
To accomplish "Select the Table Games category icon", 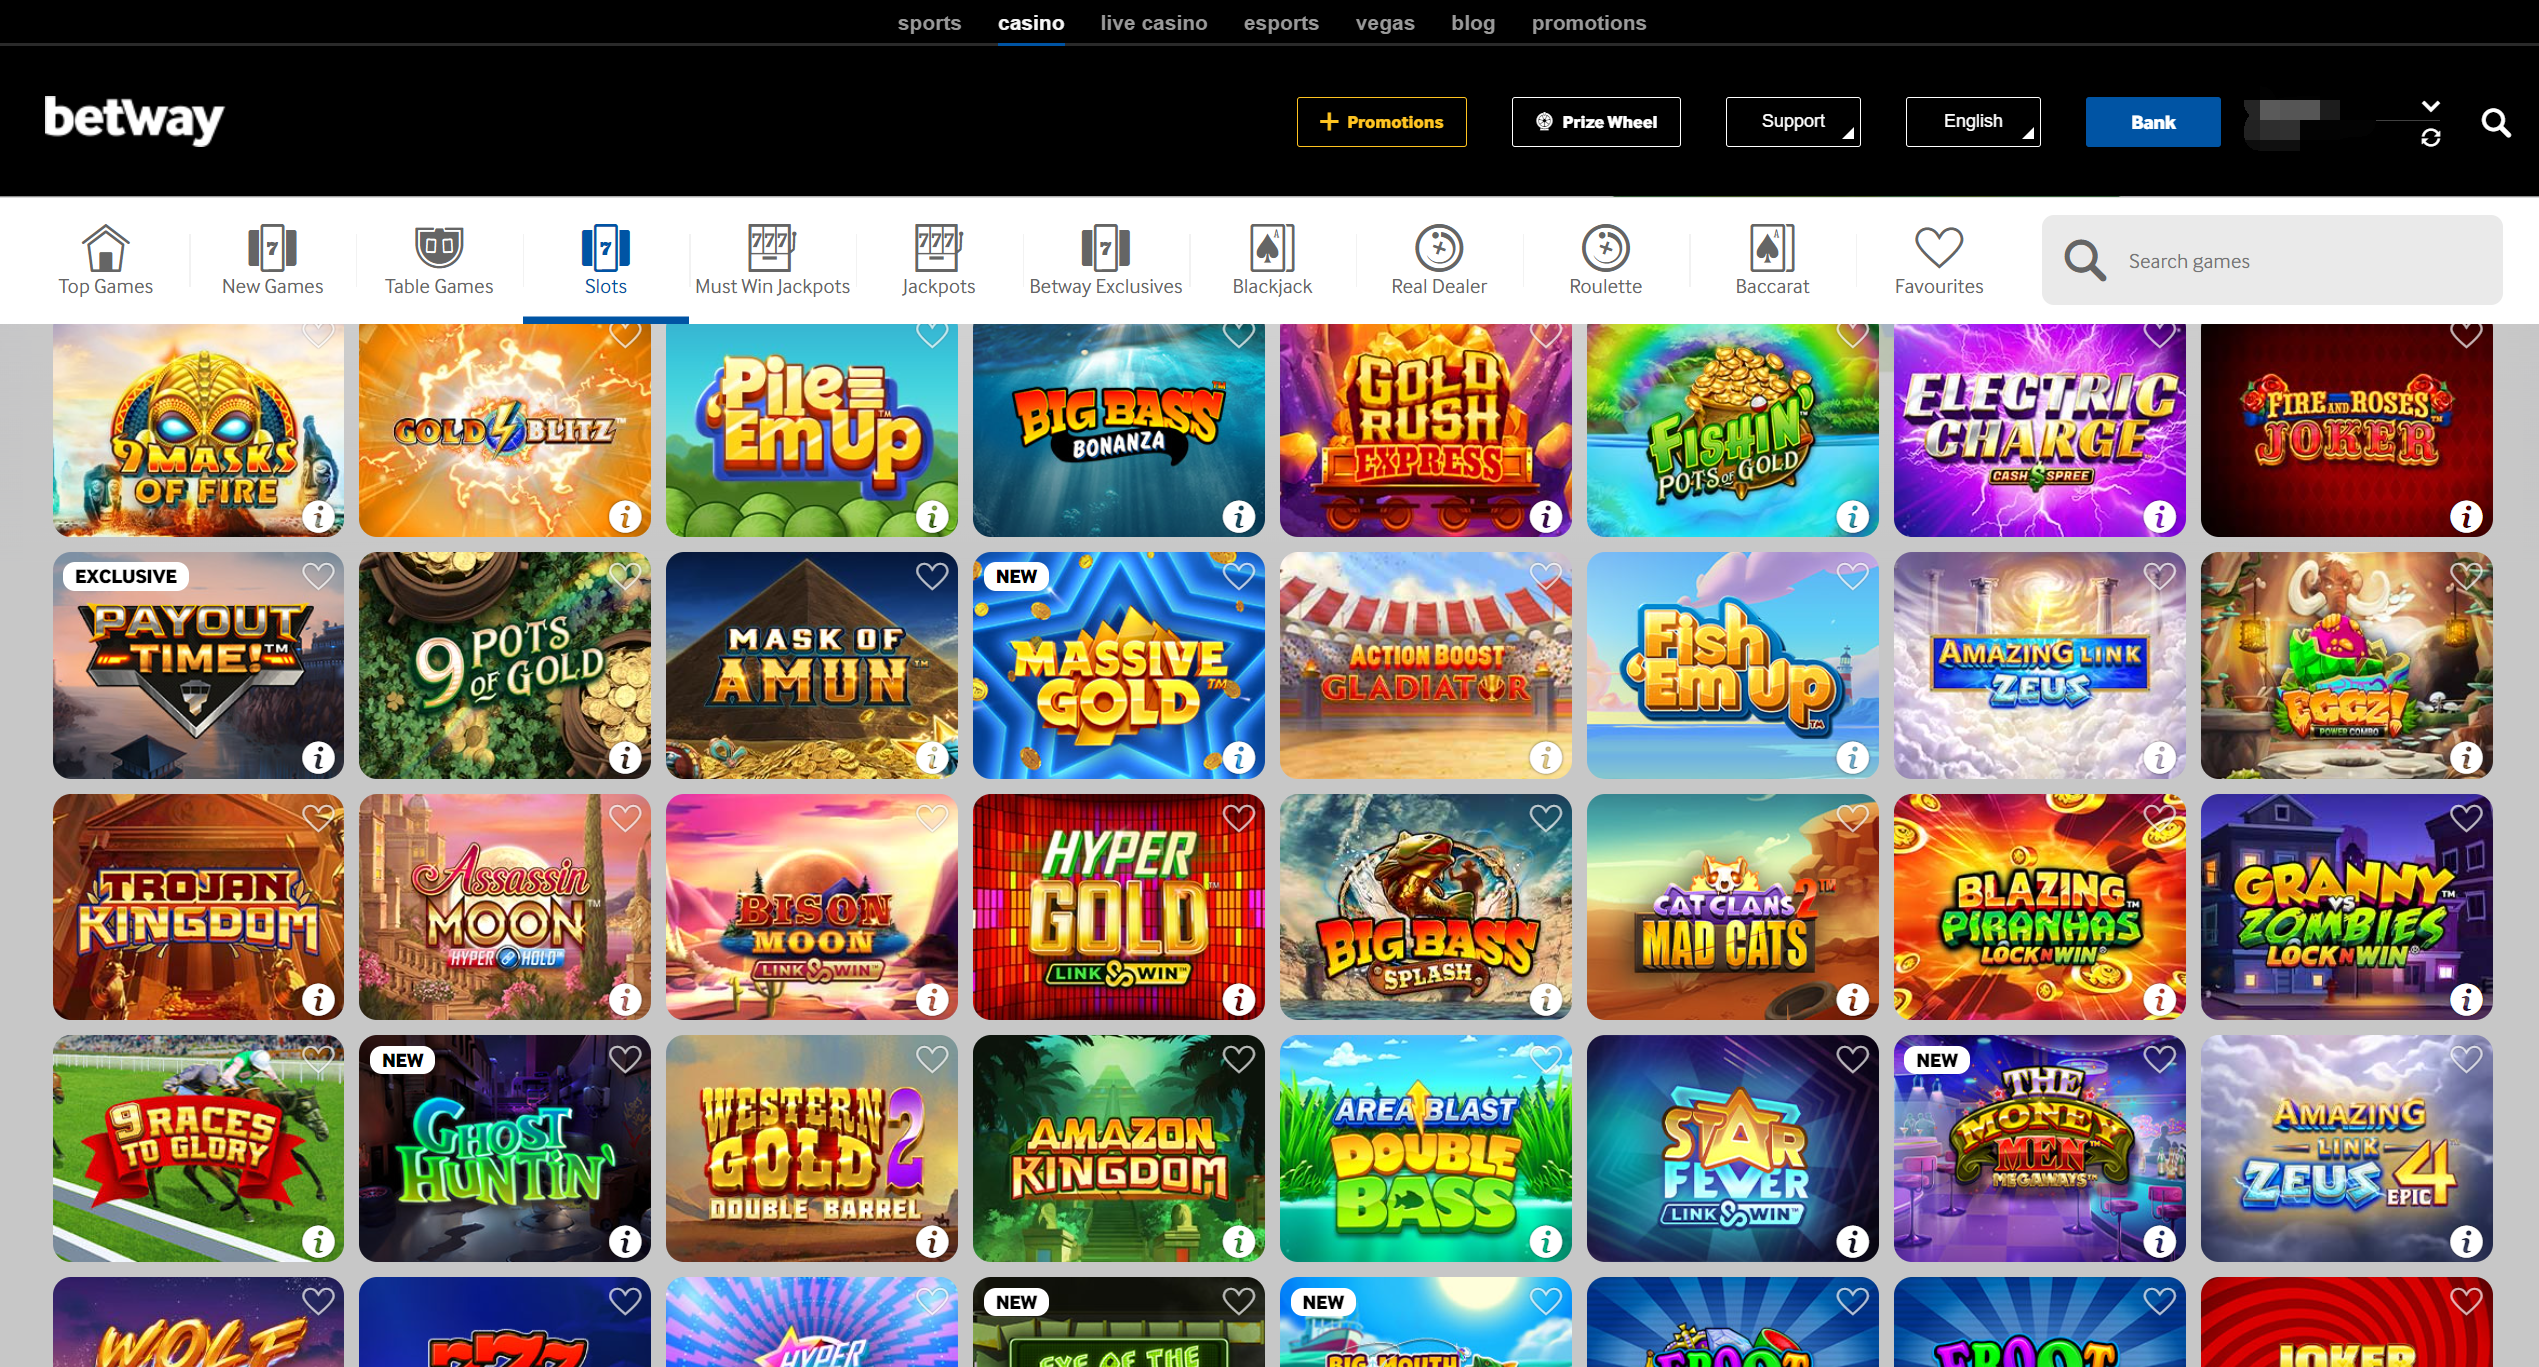I will (439, 247).
